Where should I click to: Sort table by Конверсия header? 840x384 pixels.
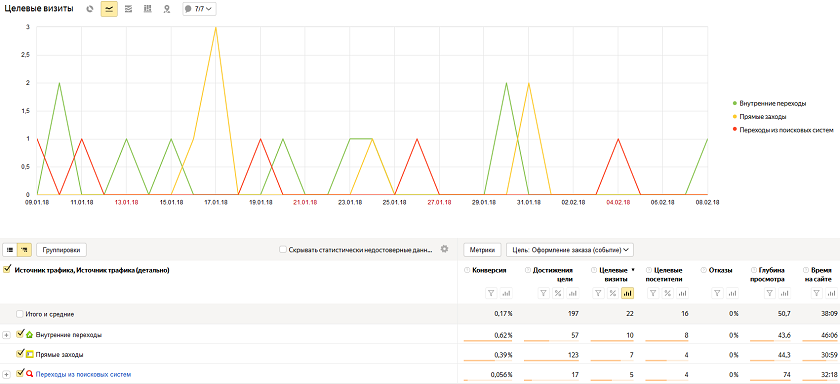490,270
